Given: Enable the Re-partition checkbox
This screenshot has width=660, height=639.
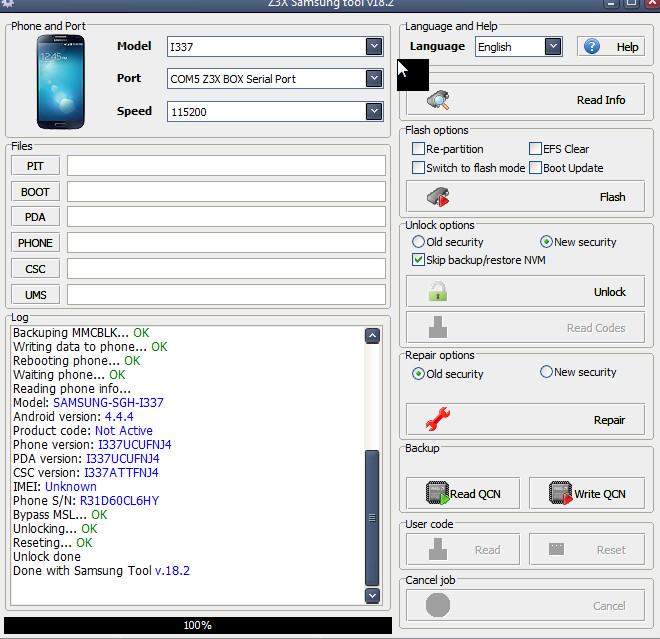Looking at the screenshot, I should (x=418, y=149).
